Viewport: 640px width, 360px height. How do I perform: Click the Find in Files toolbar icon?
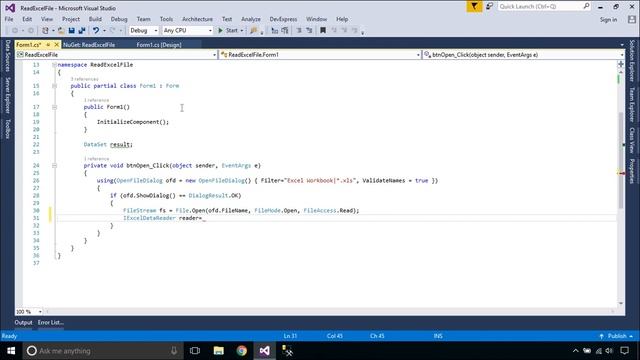point(254,31)
